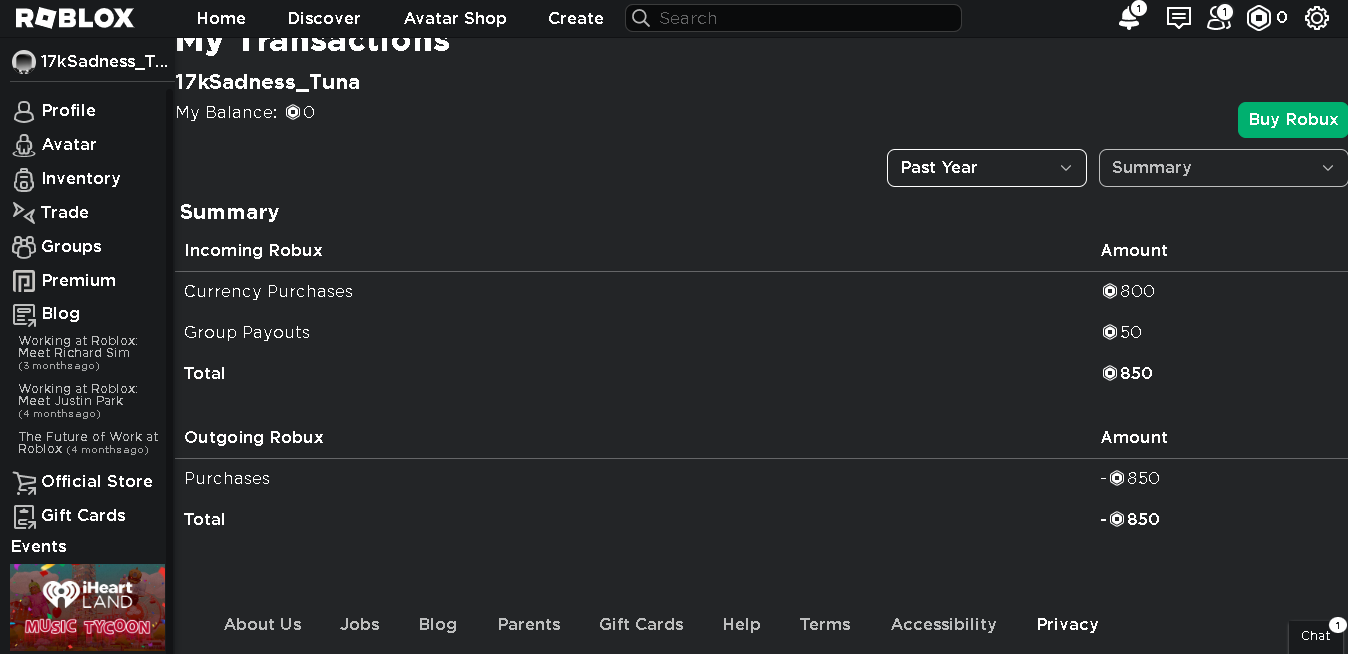Screen dimensions: 1348x654
Task: Open the Summary transaction type dropdown
Action: (x=1223, y=168)
